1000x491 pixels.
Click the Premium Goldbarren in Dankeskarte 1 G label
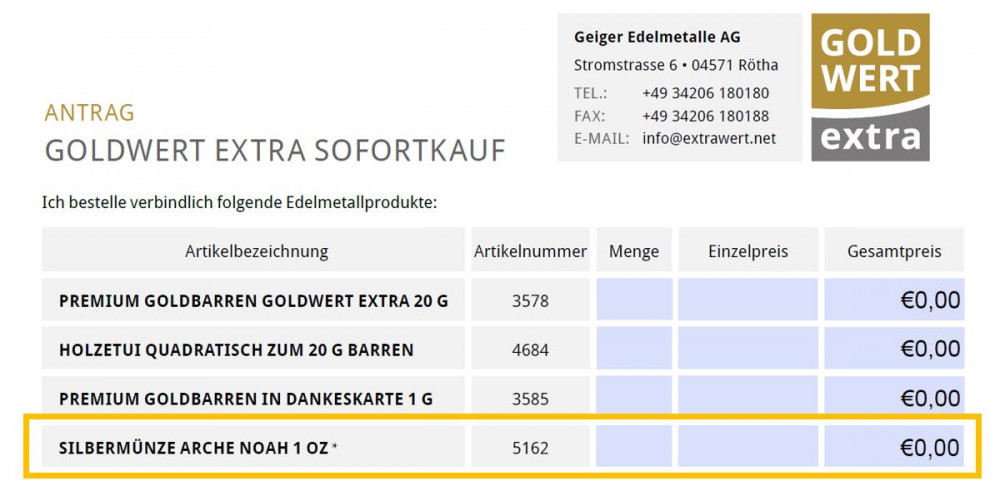point(246,399)
